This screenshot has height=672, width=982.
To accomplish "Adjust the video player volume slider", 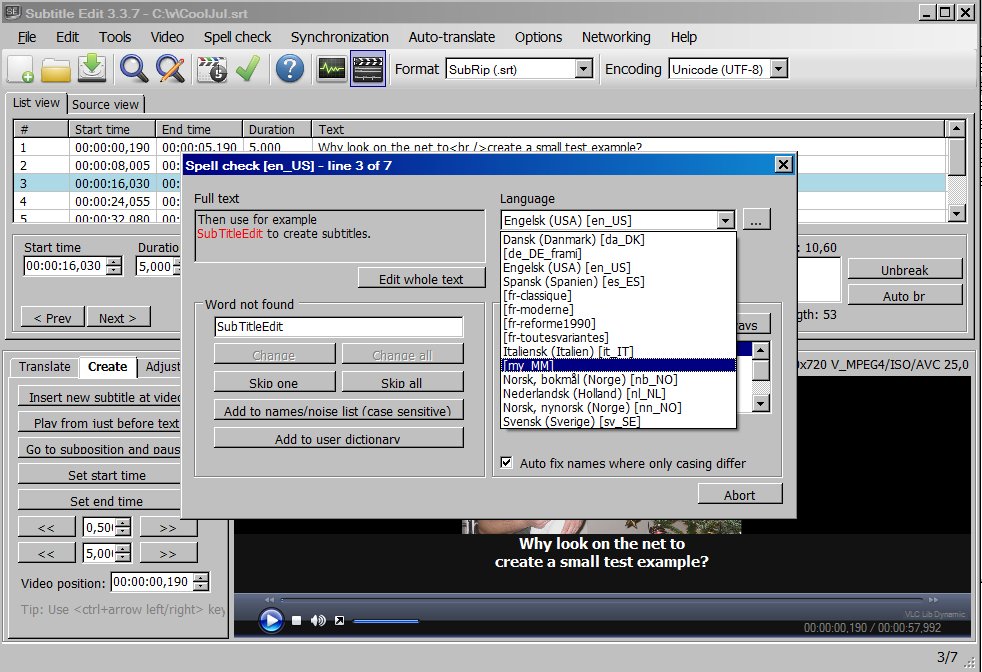I will pos(385,621).
